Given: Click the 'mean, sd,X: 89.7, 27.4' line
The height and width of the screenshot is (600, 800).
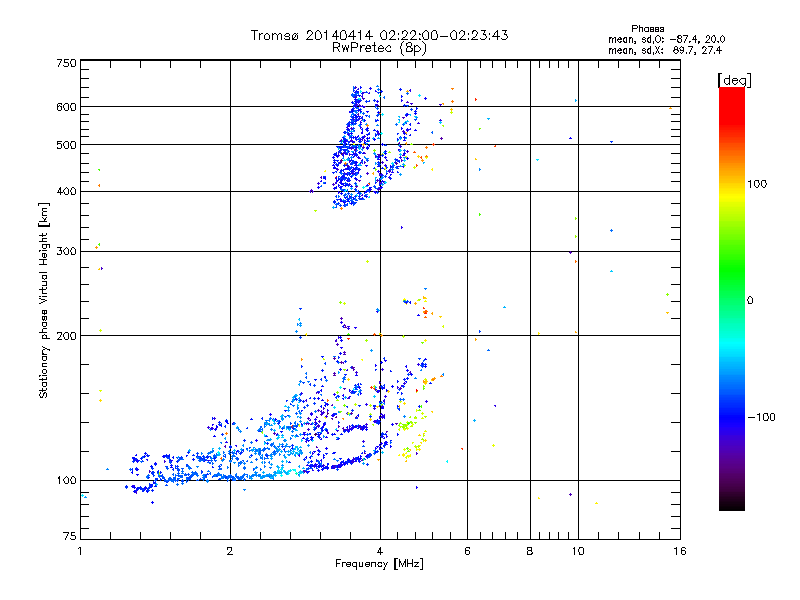Looking at the screenshot, I should coord(665,50).
